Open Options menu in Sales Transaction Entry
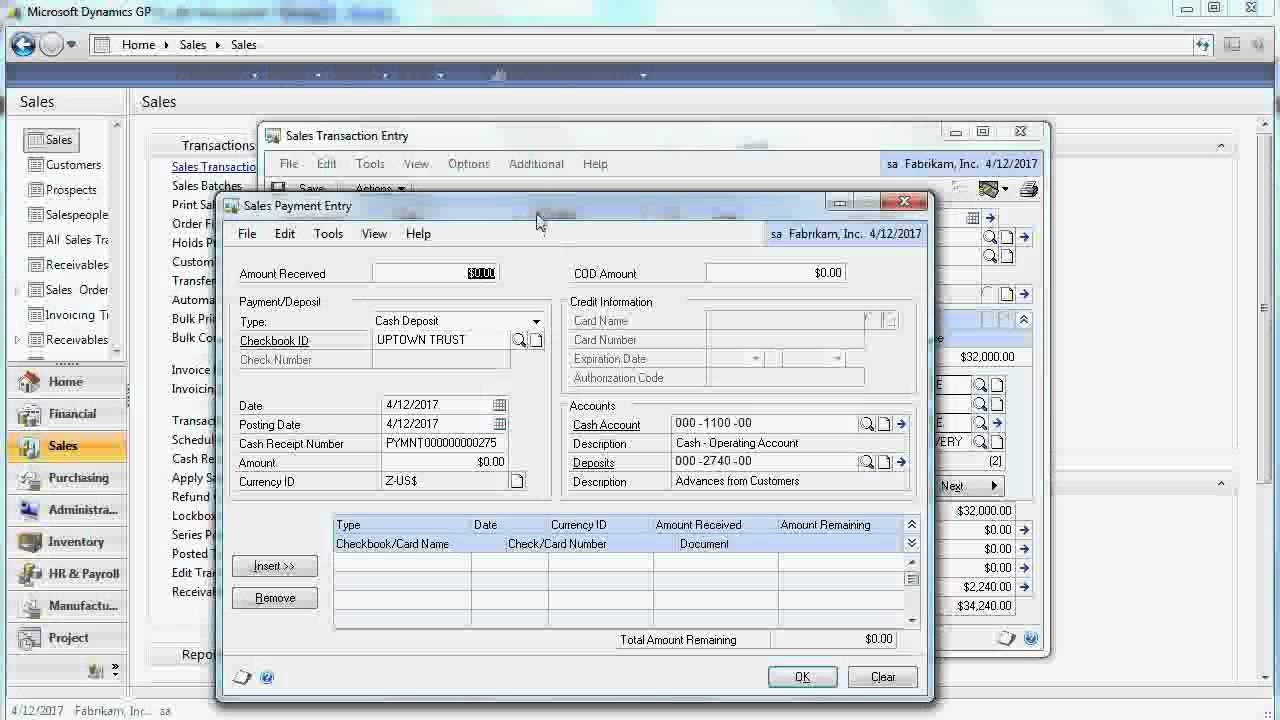The image size is (1280, 720). [x=469, y=164]
